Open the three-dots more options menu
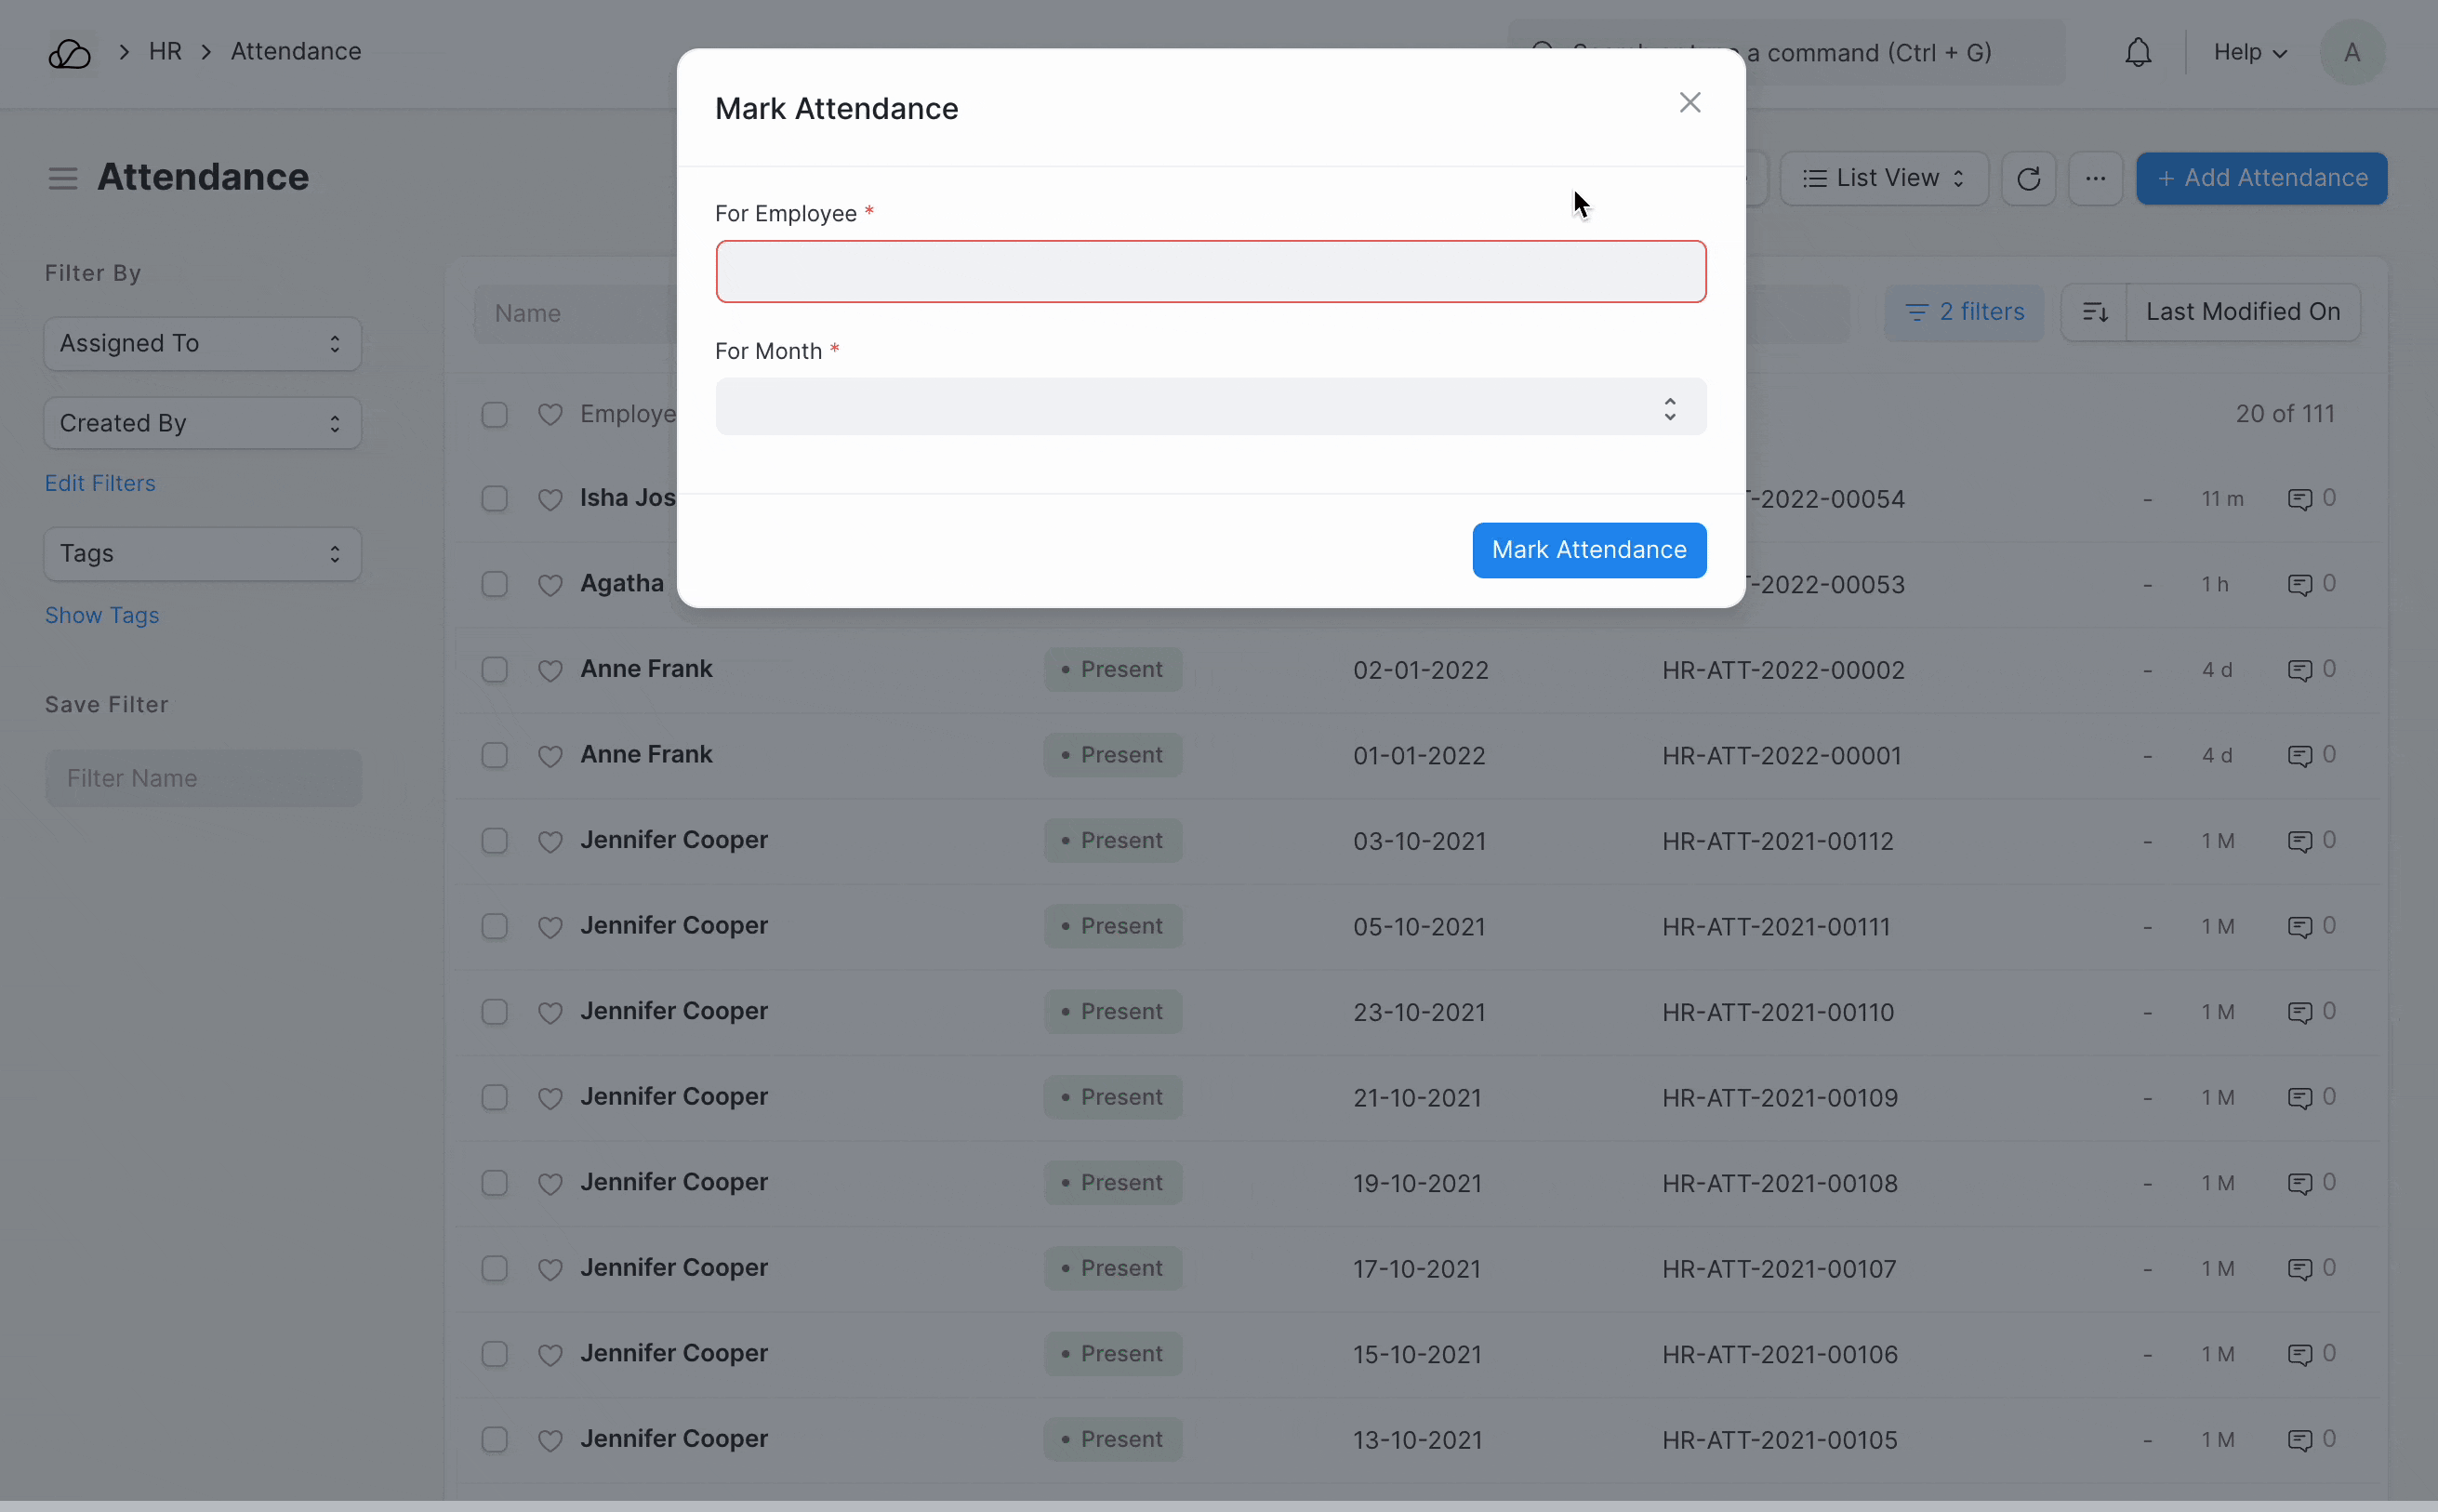Screen dimensions: 2438x1512 click(x=2095, y=179)
